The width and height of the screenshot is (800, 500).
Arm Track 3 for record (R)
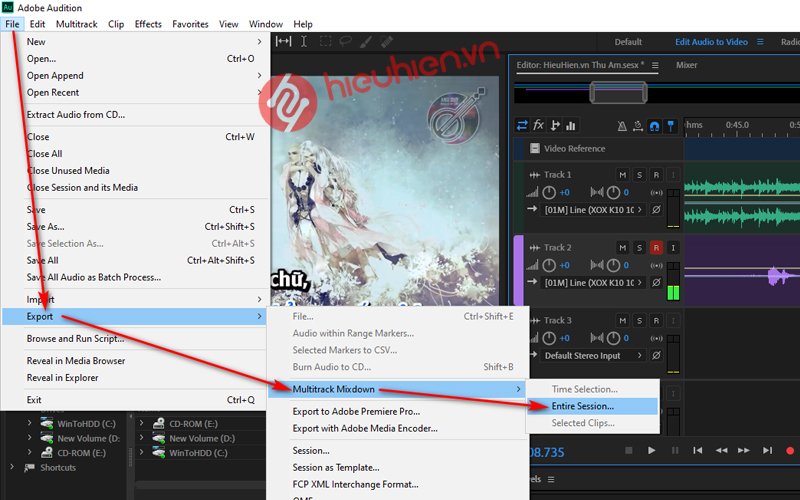click(656, 320)
